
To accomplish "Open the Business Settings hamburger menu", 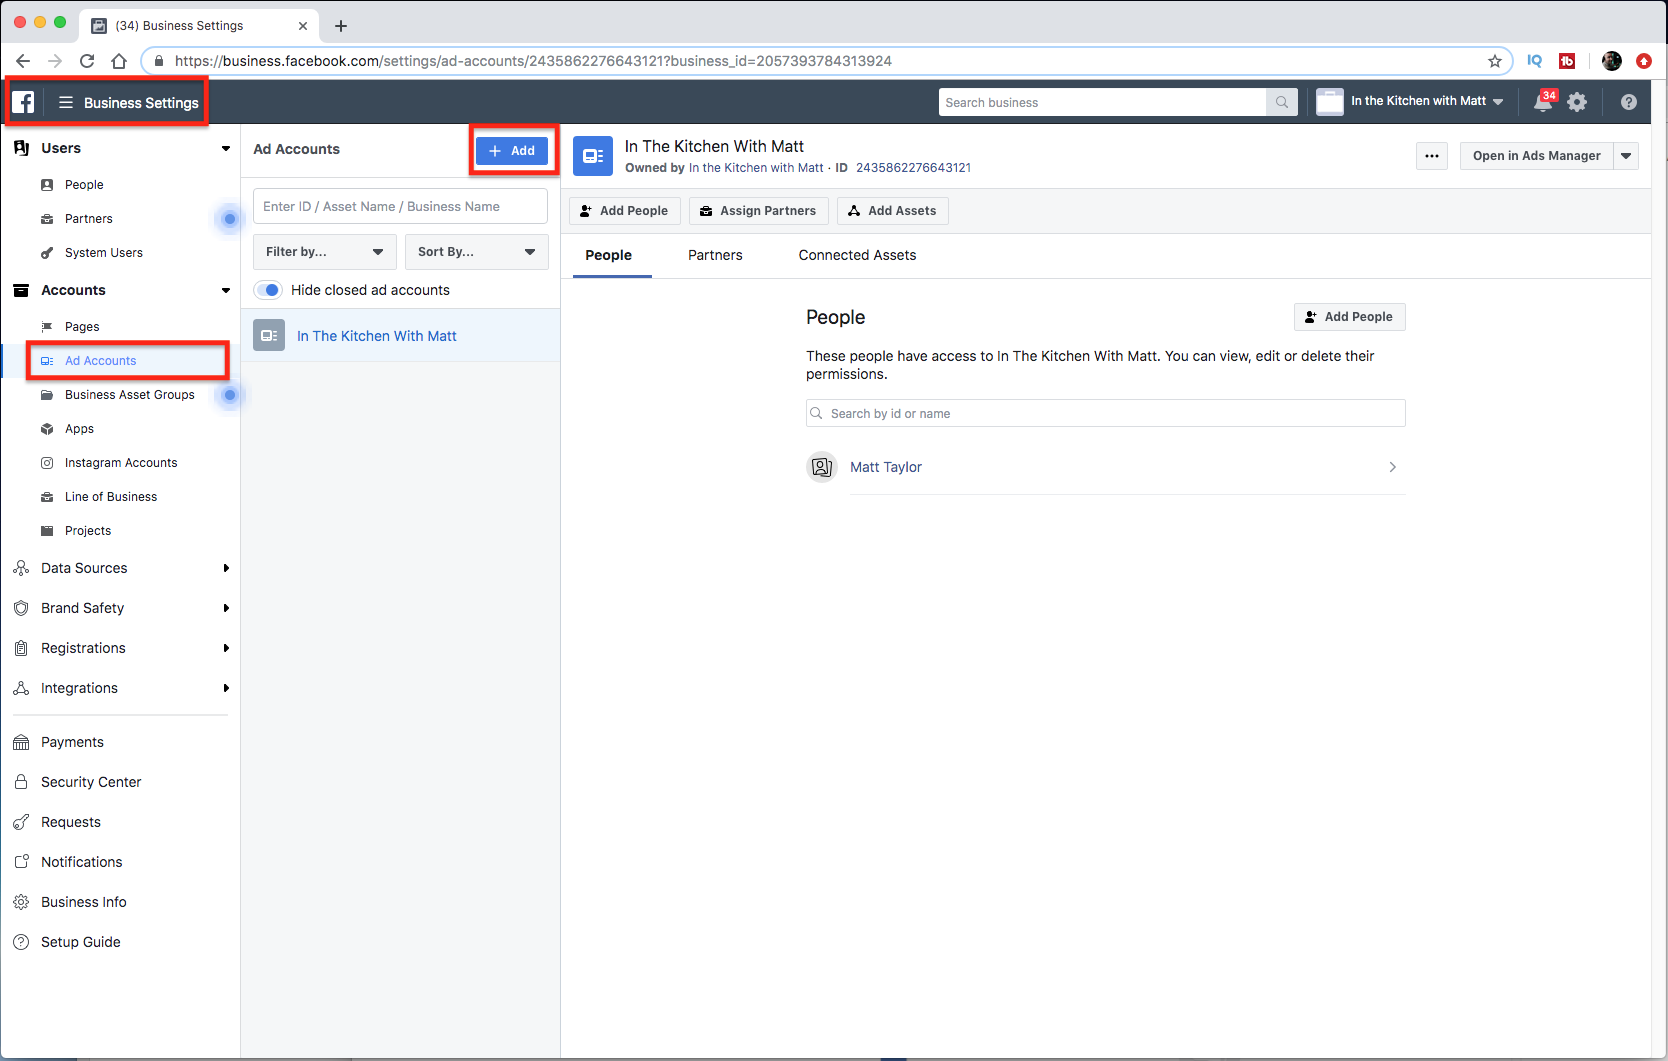I will tap(66, 102).
